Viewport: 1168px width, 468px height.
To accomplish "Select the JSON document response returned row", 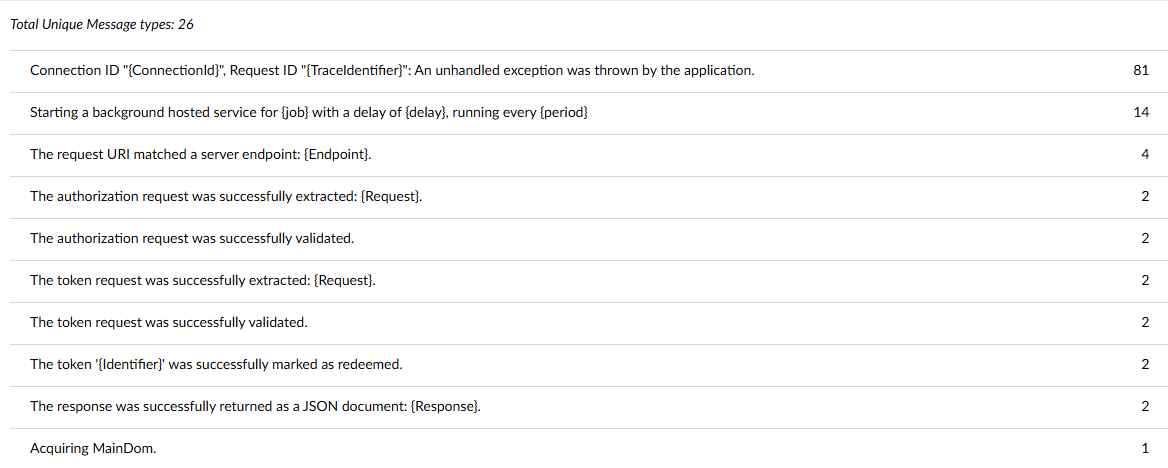I will click(x=255, y=407).
